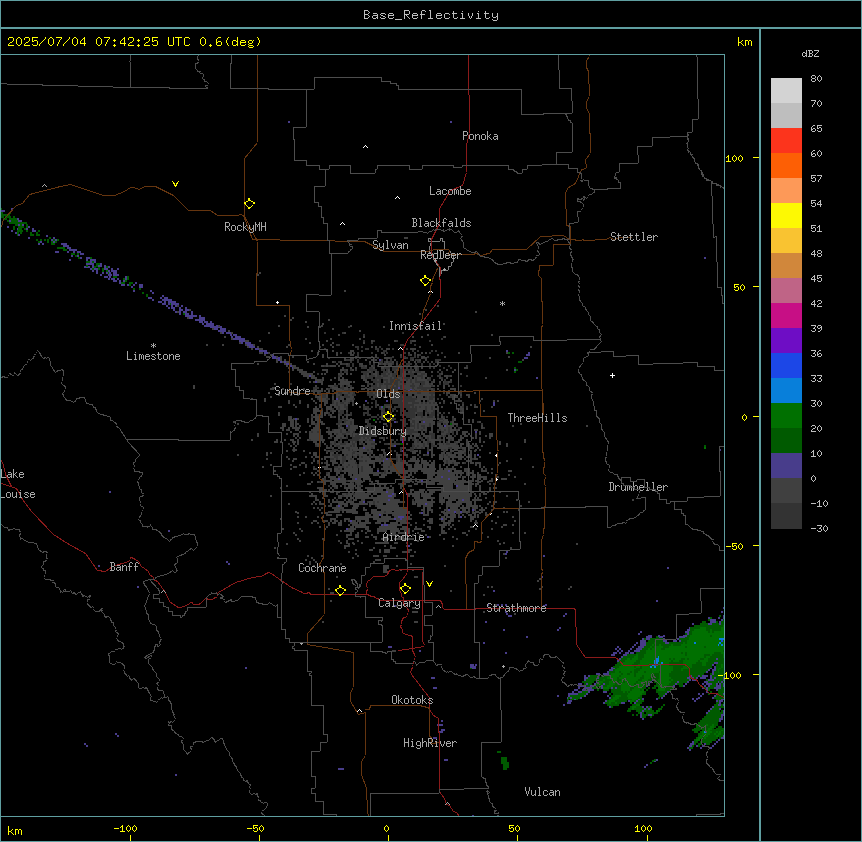The image size is (862, 842).
Task: Click the Vulcan city label
Action: 543,792
